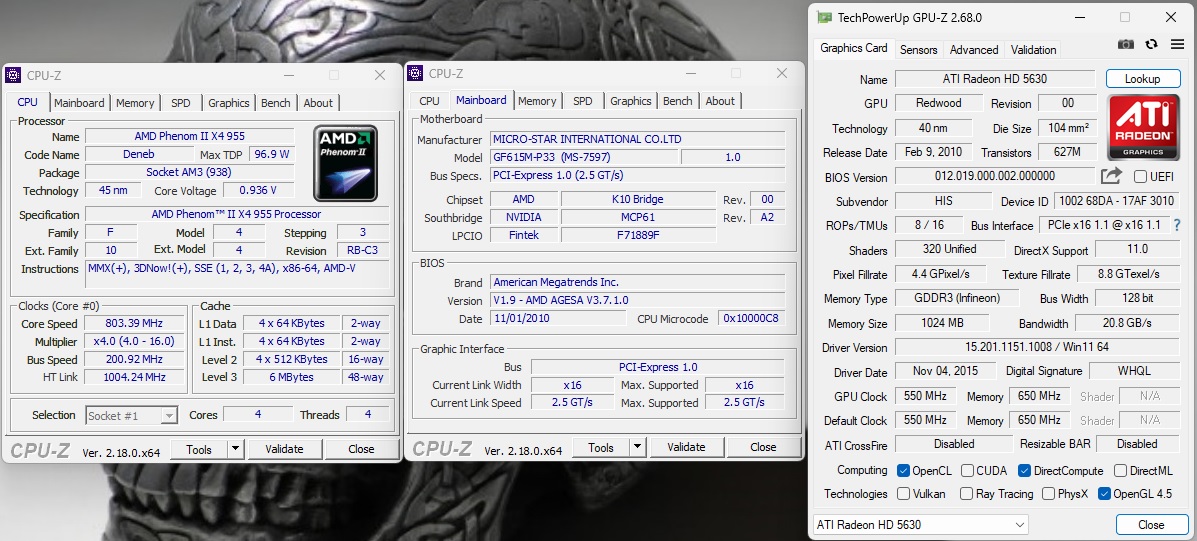This screenshot has width=1197, height=541.
Task: Select the Graphics Card tab in GPU-Z
Action: pos(853,48)
